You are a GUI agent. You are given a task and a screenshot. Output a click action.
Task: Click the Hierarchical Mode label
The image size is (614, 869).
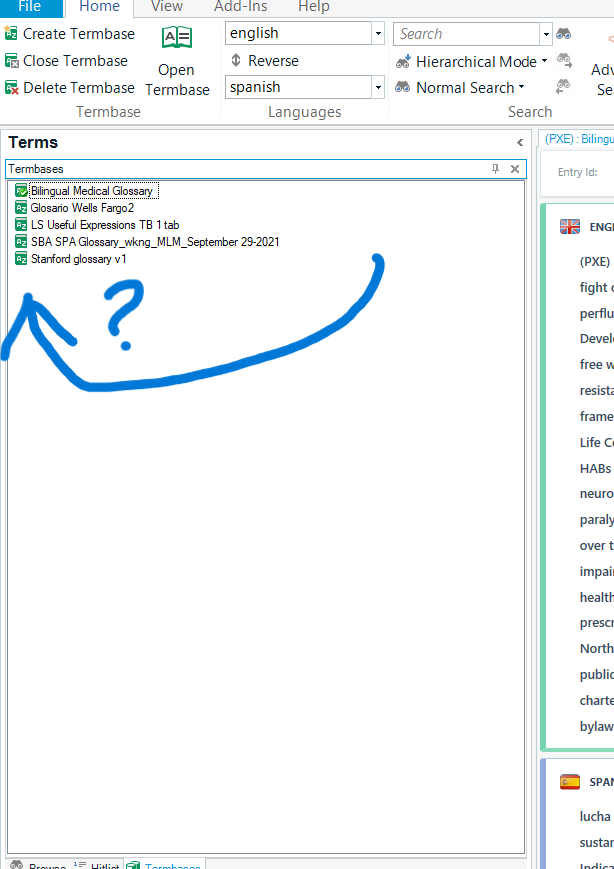click(x=477, y=62)
